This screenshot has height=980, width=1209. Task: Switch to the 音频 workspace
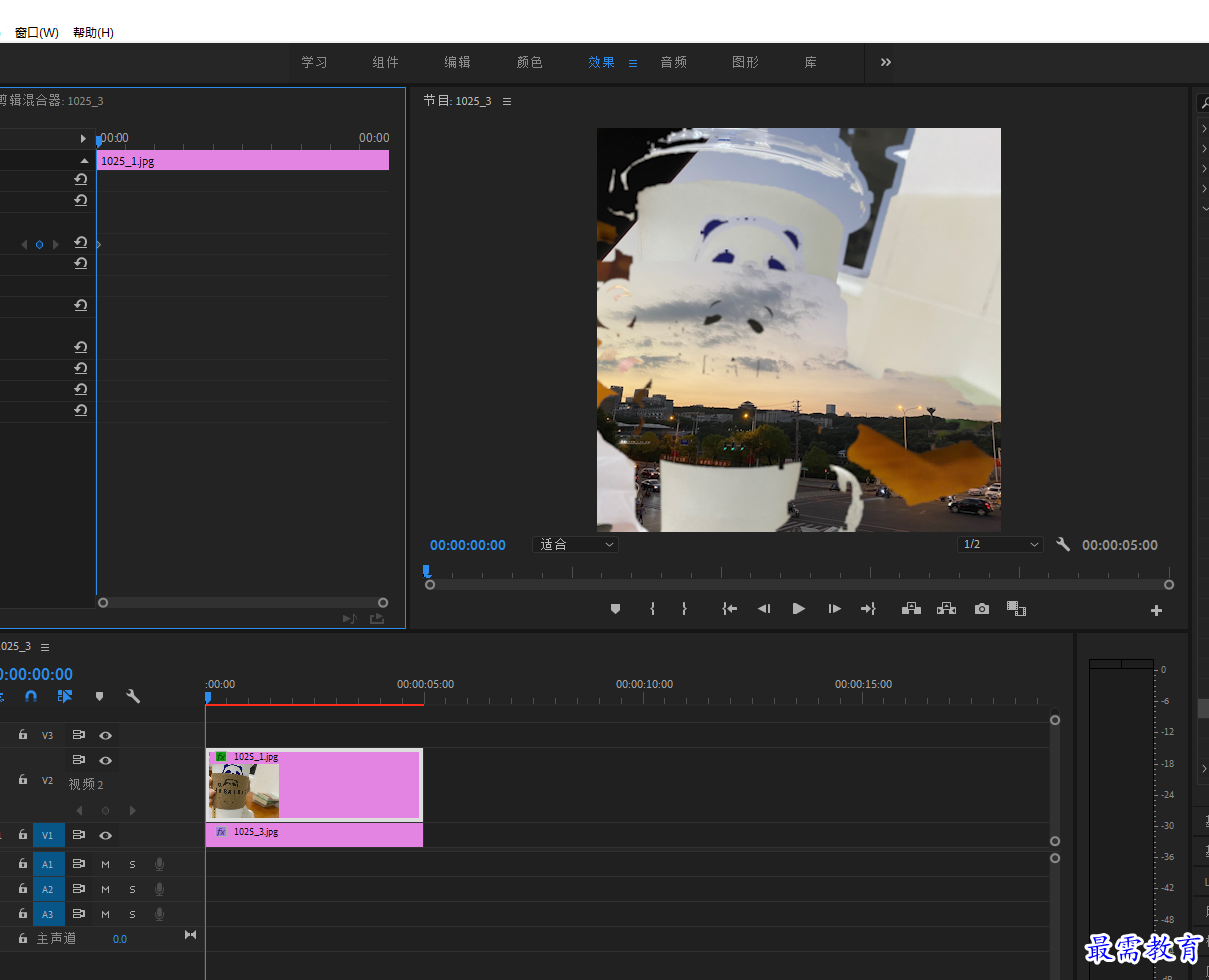pyautogui.click(x=673, y=62)
